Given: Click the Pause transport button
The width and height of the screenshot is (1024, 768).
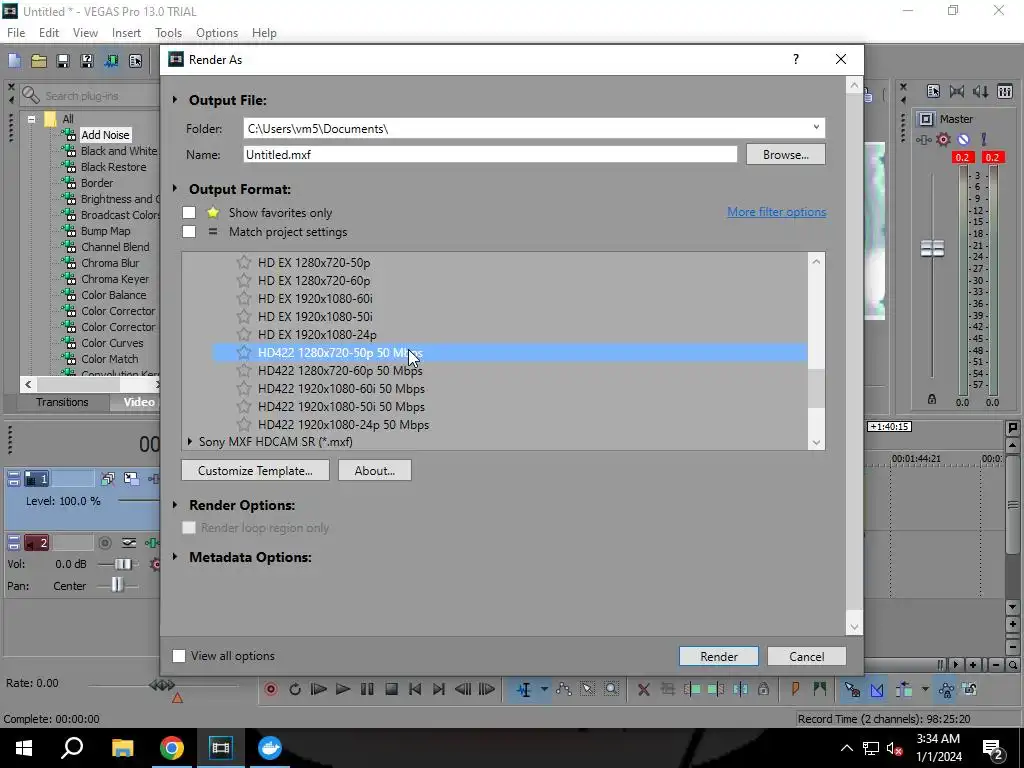Looking at the screenshot, I should pyautogui.click(x=367, y=689).
